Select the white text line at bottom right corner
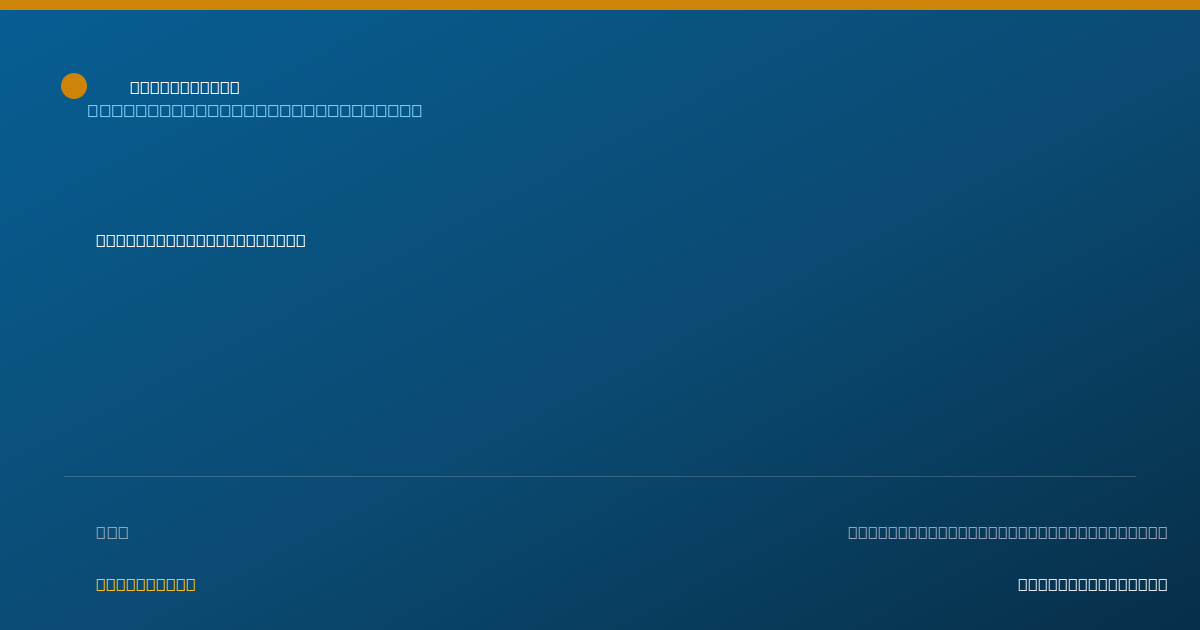This screenshot has height=630, width=1200. pyautogui.click(x=1093, y=584)
